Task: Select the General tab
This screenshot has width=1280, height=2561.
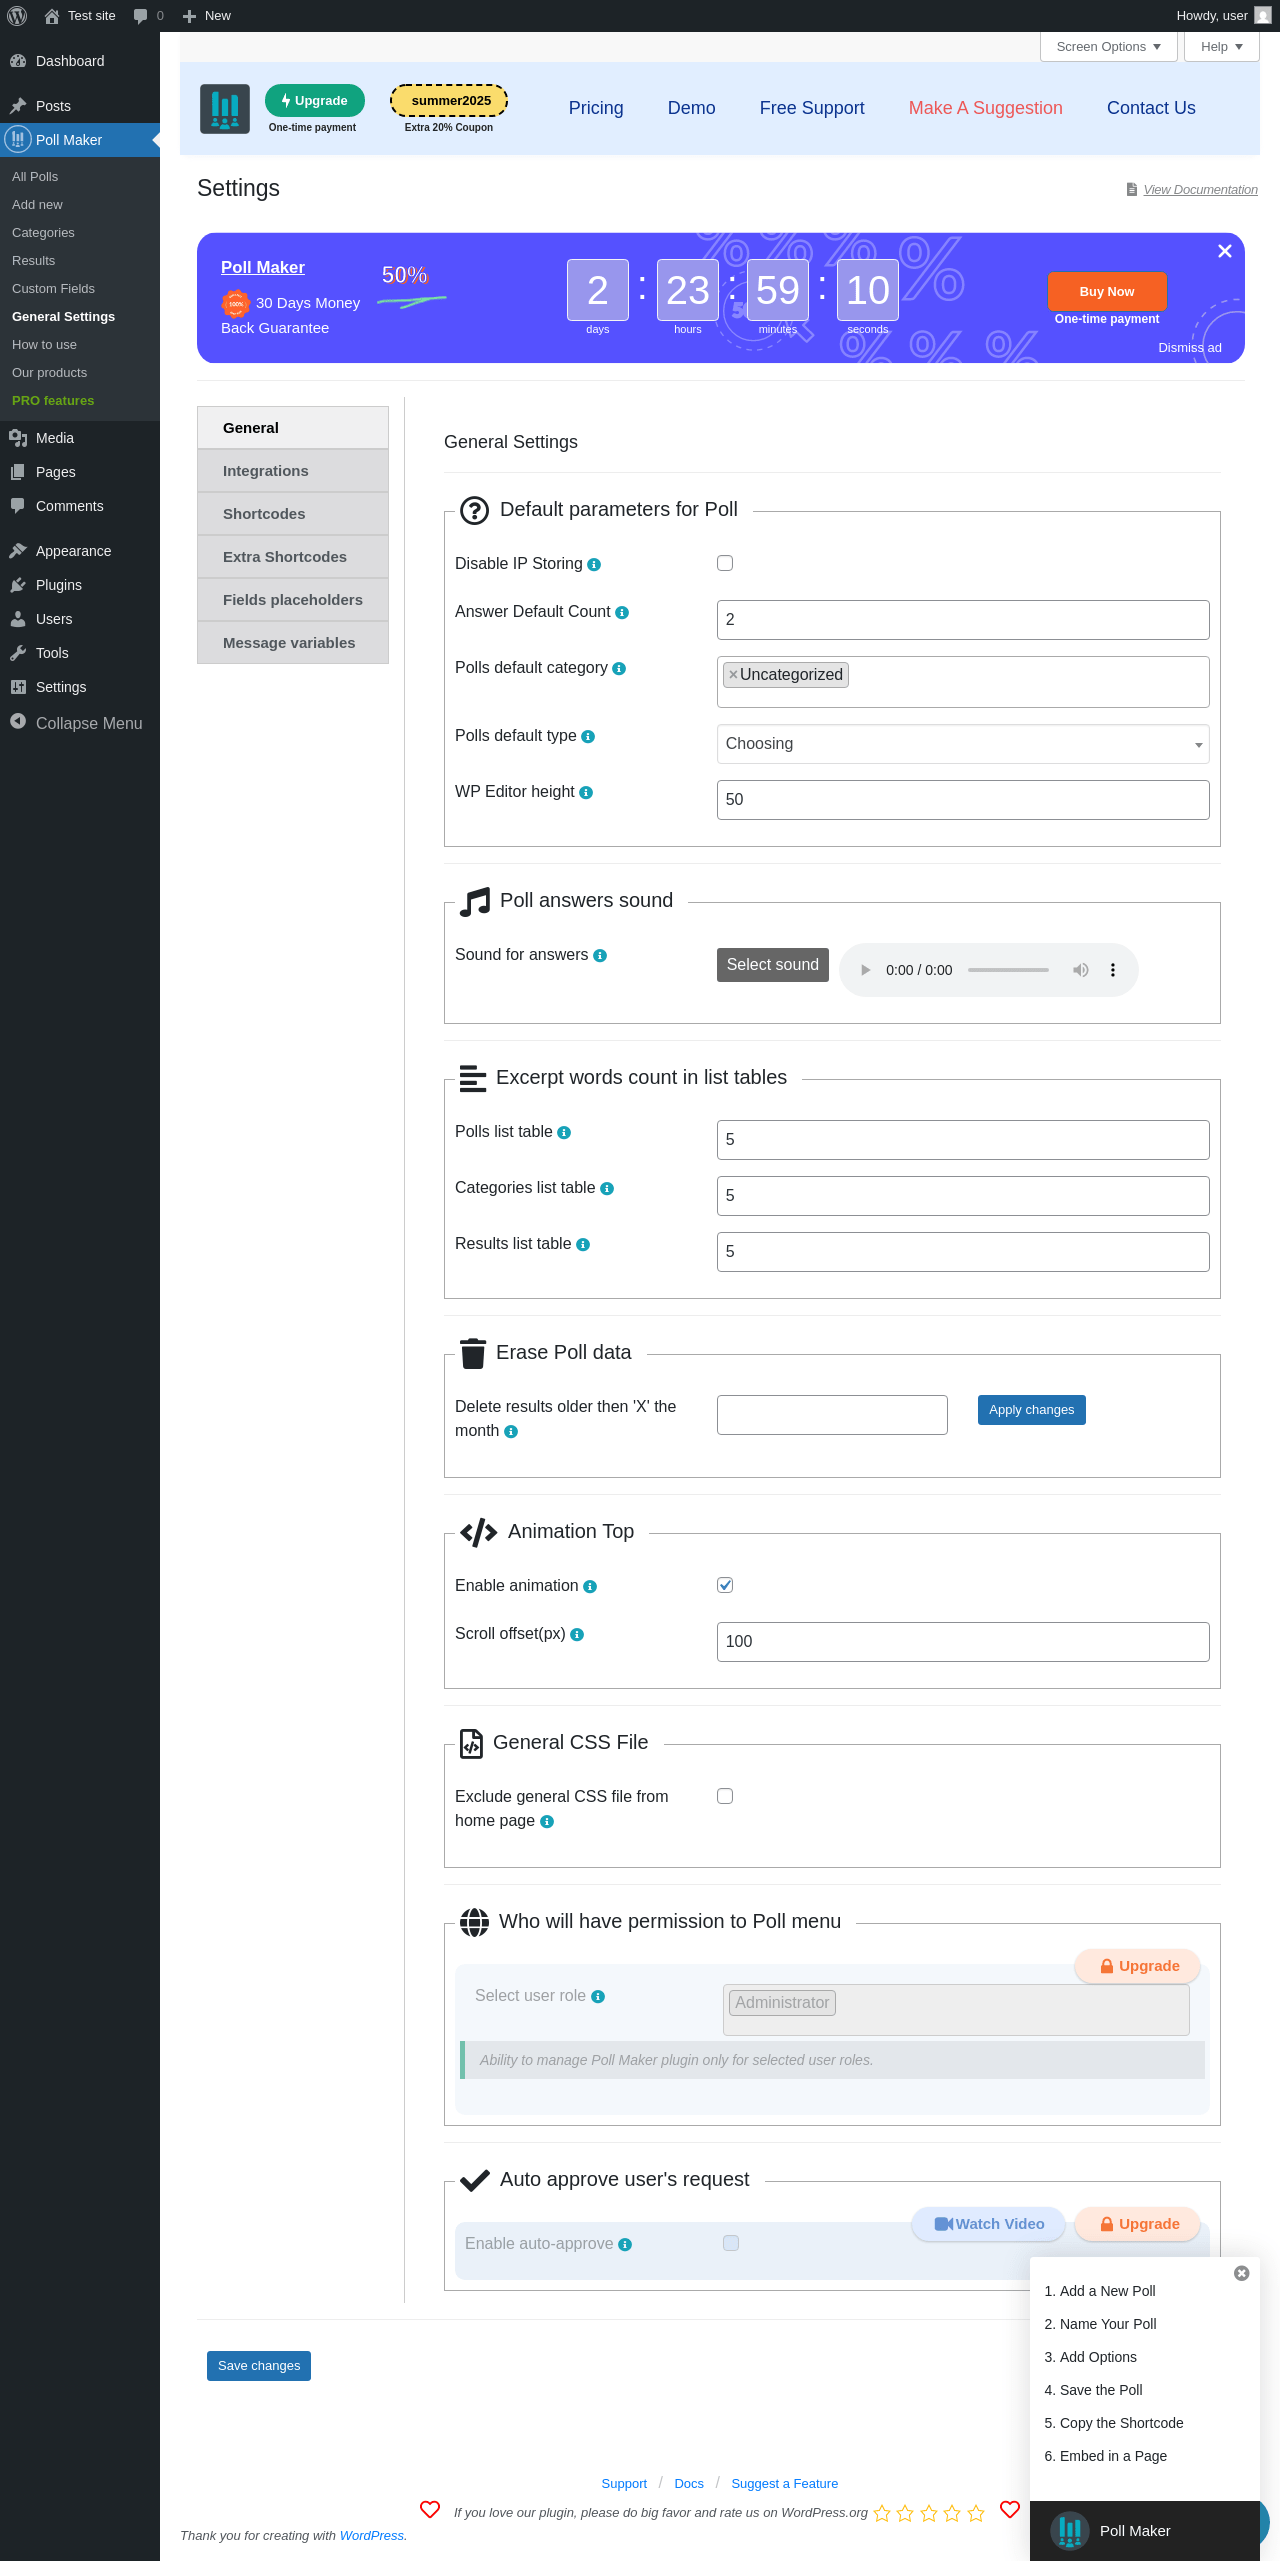Action: (293, 428)
